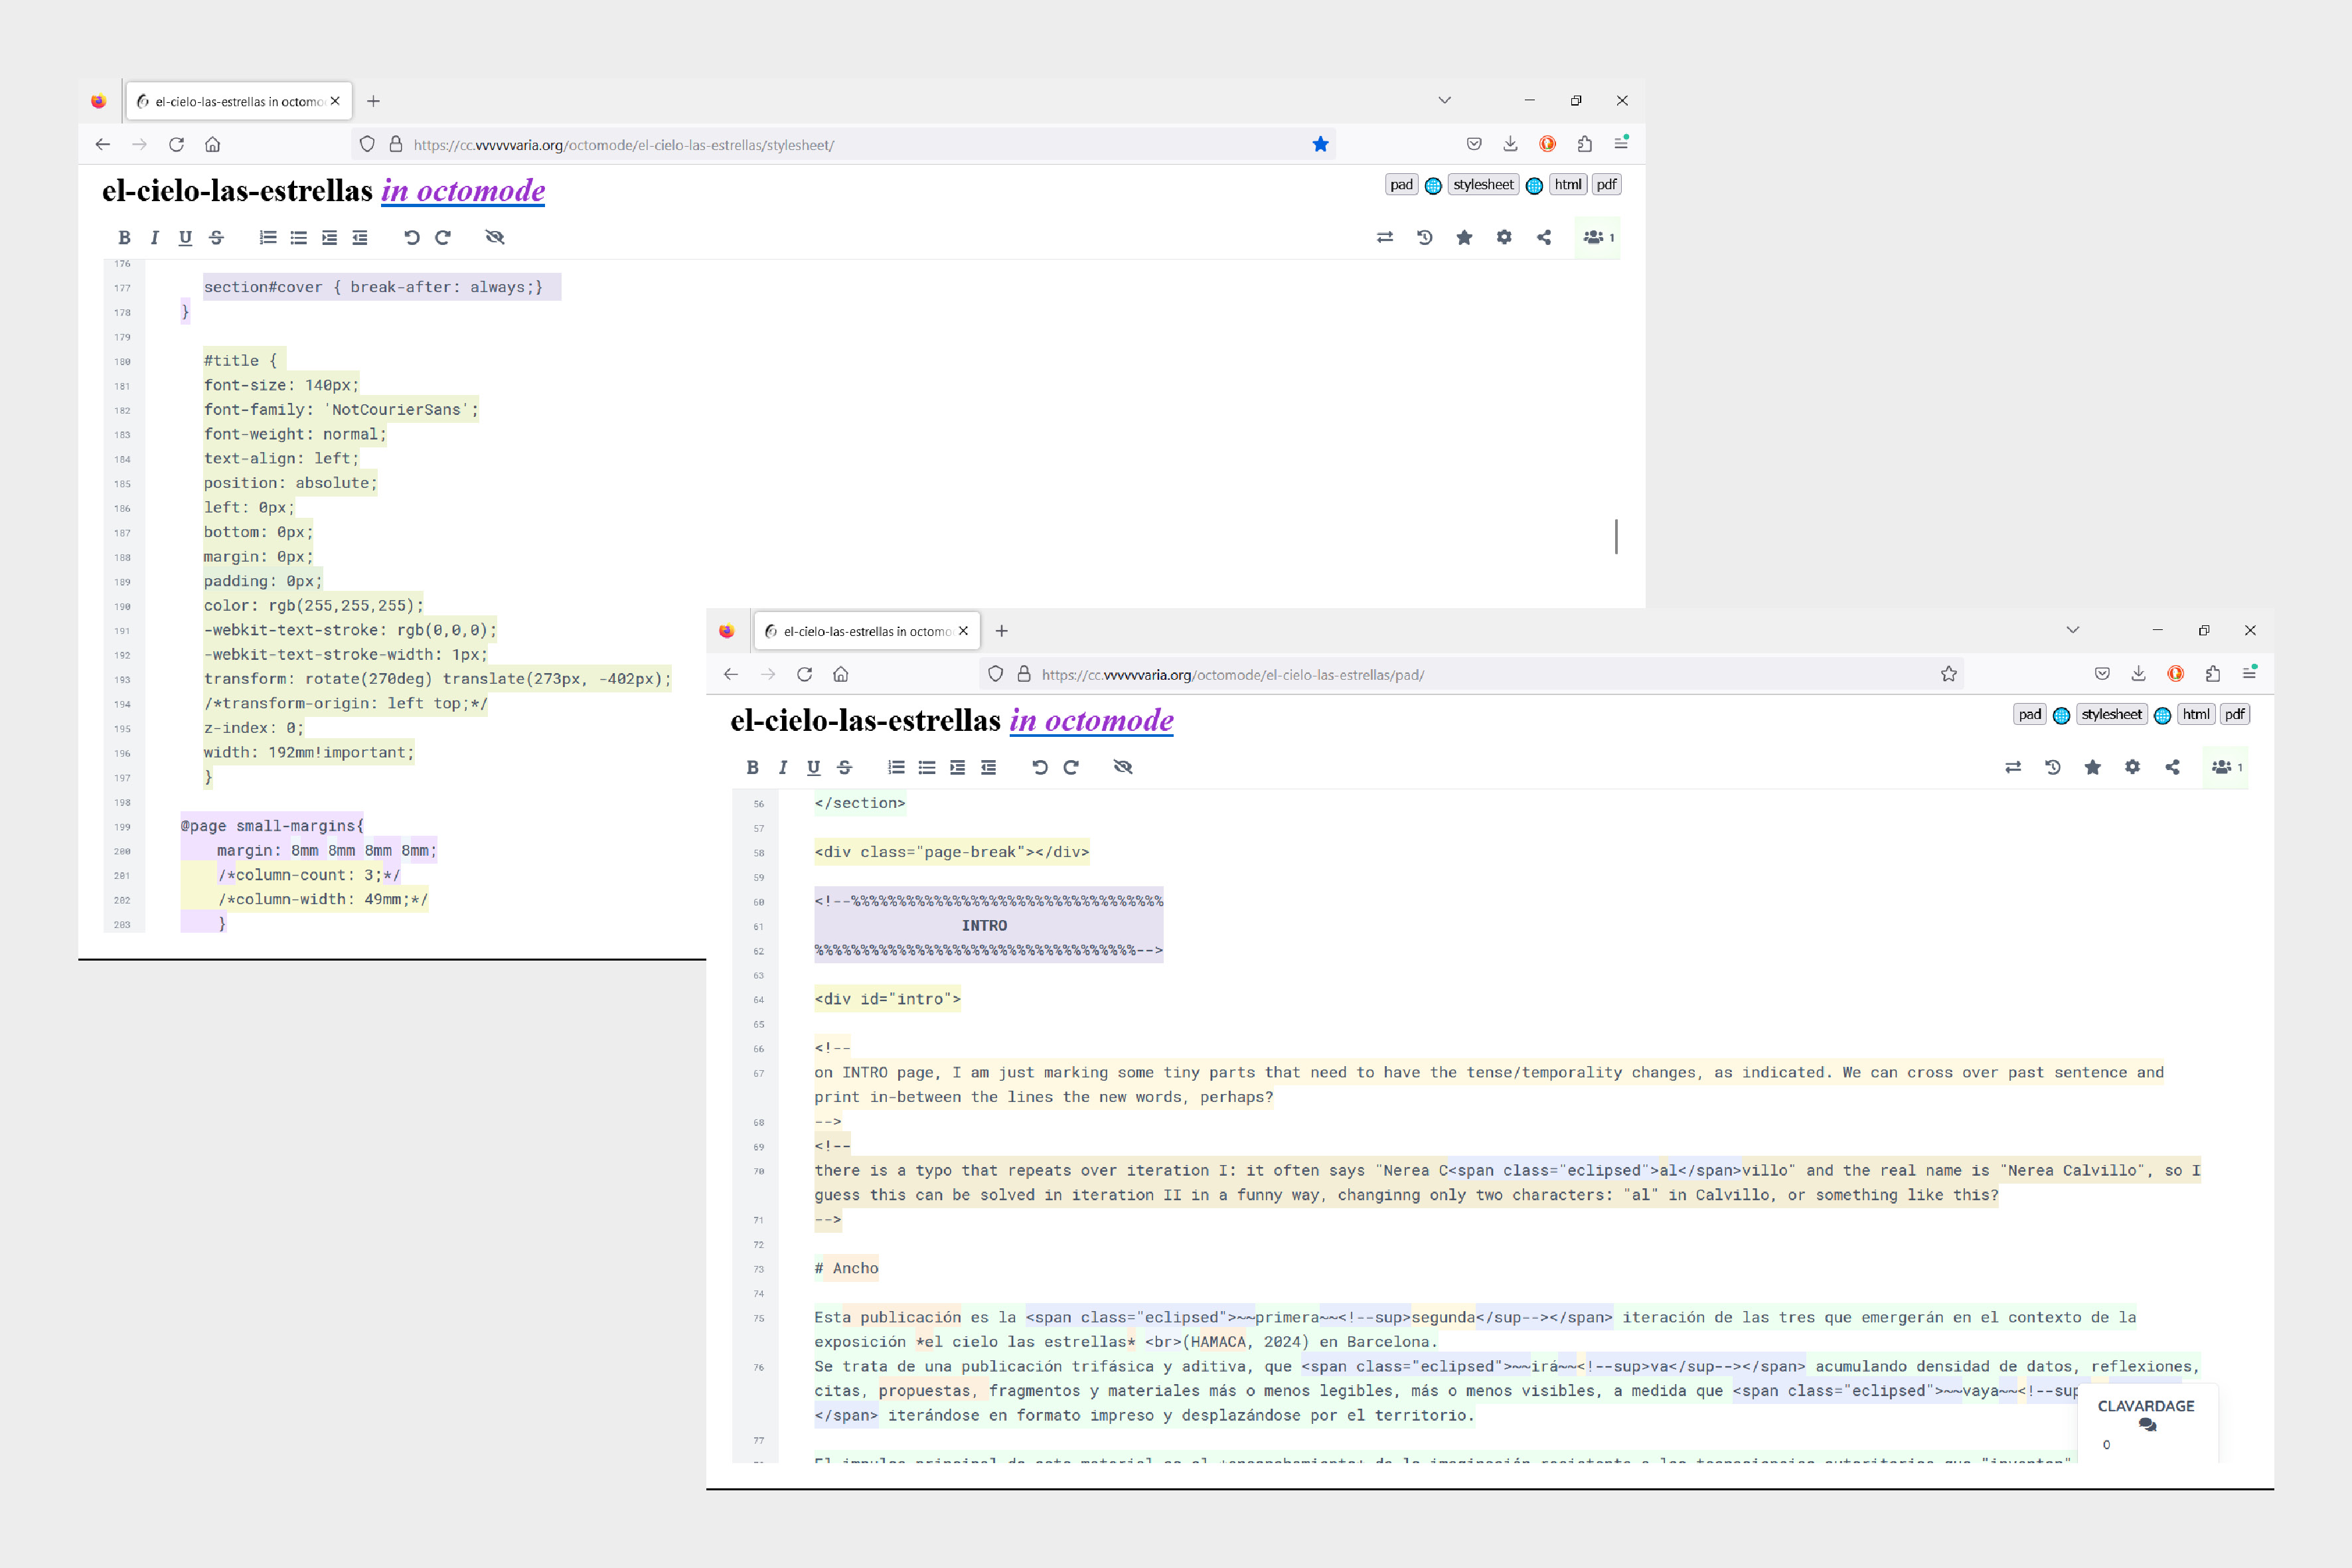Toggle authorship colors eye in pad editor
The width and height of the screenshot is (2352, 1568).
tap(1123, 767)
